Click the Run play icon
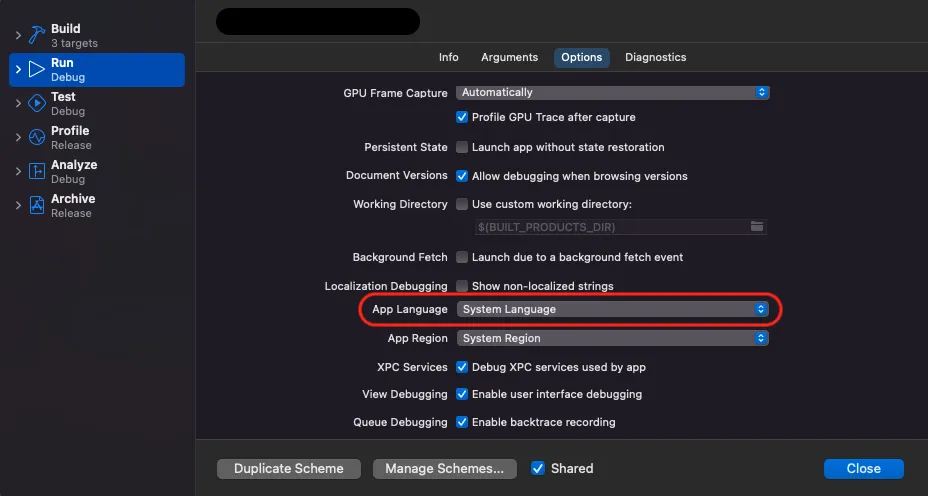Screen dimensions: 928x496 [37, 69]
